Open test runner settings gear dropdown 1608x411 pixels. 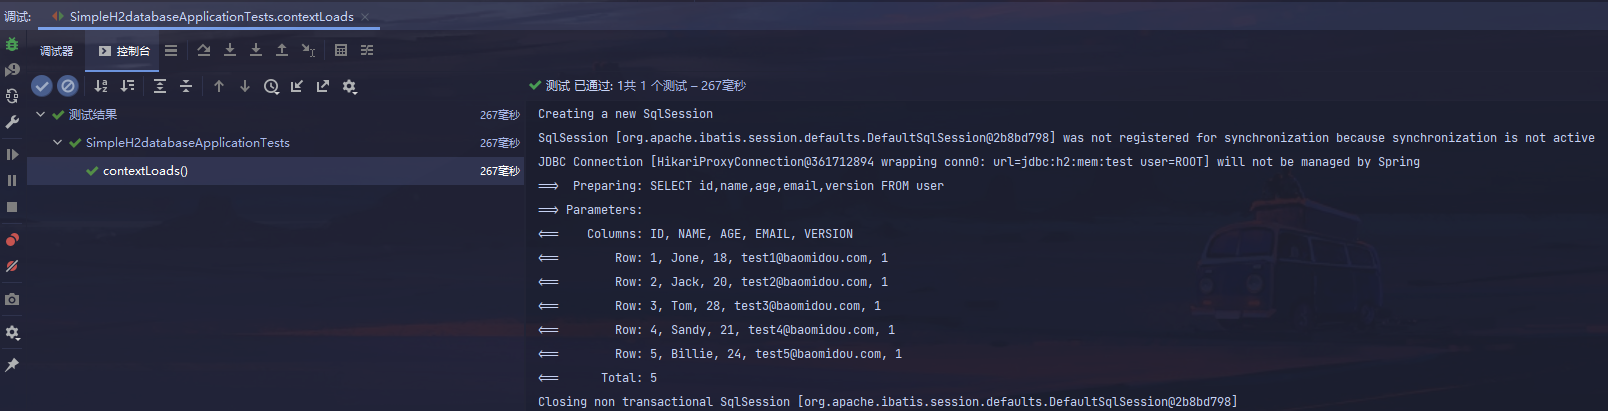pos(349,86)
